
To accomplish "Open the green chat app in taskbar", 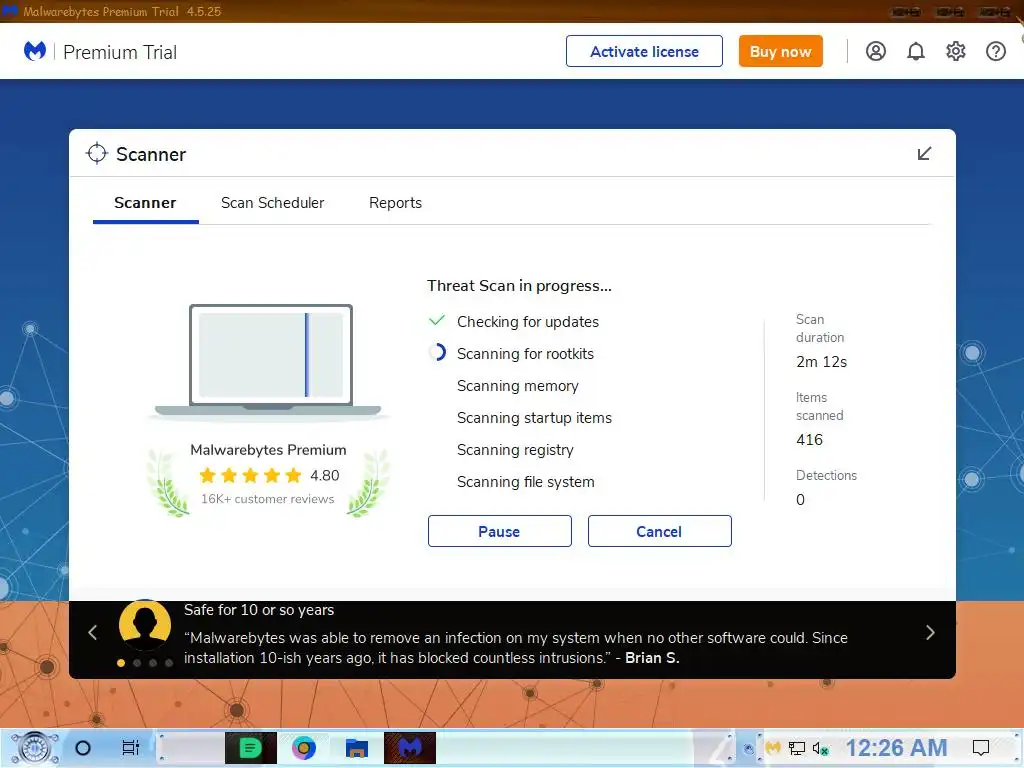I will tap(251, 748).
